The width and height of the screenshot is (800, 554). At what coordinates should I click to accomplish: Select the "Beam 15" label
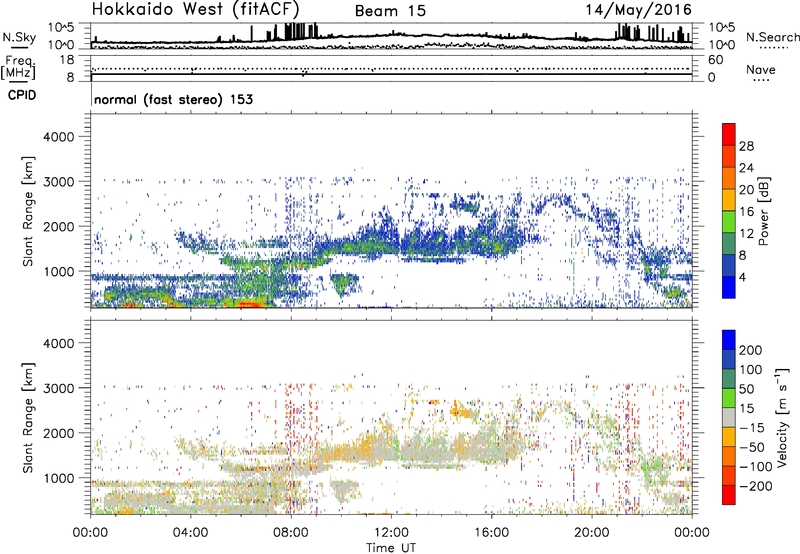390,11
